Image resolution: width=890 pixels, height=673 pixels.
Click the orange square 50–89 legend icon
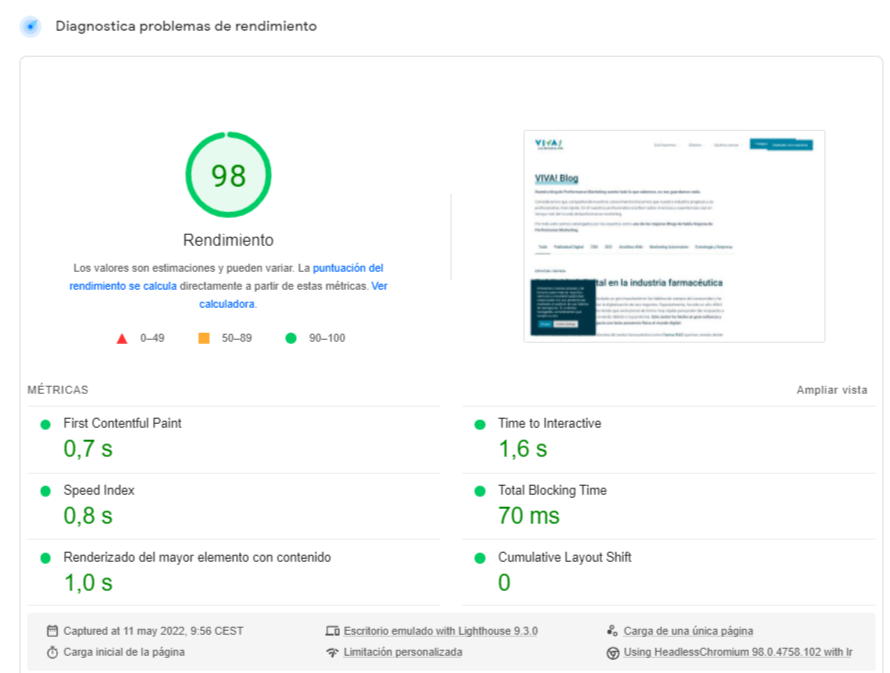click(x=204, y=338)
